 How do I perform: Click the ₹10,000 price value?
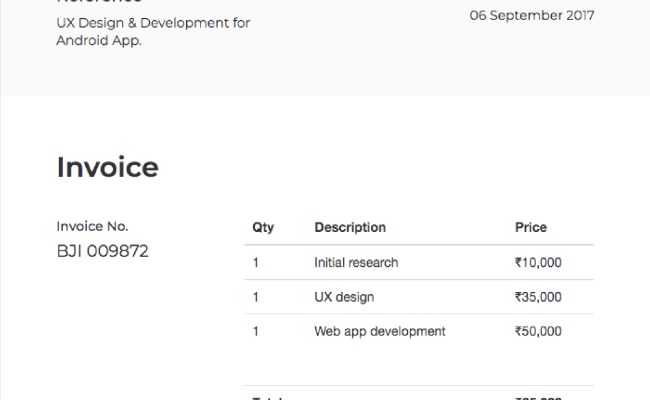point(538,263)
